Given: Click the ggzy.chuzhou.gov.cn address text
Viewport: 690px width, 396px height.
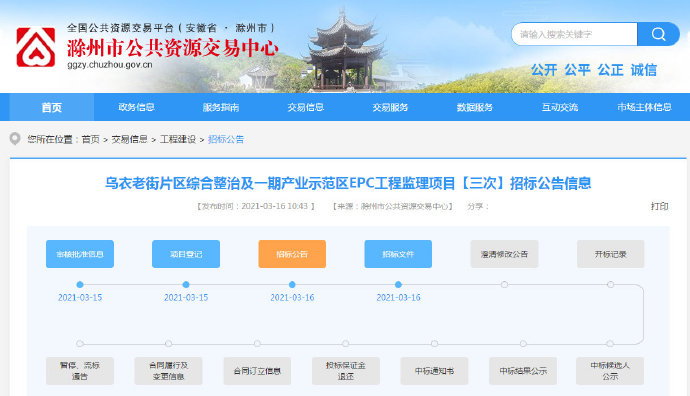Looking at the screenshot, I should (110, 65).
